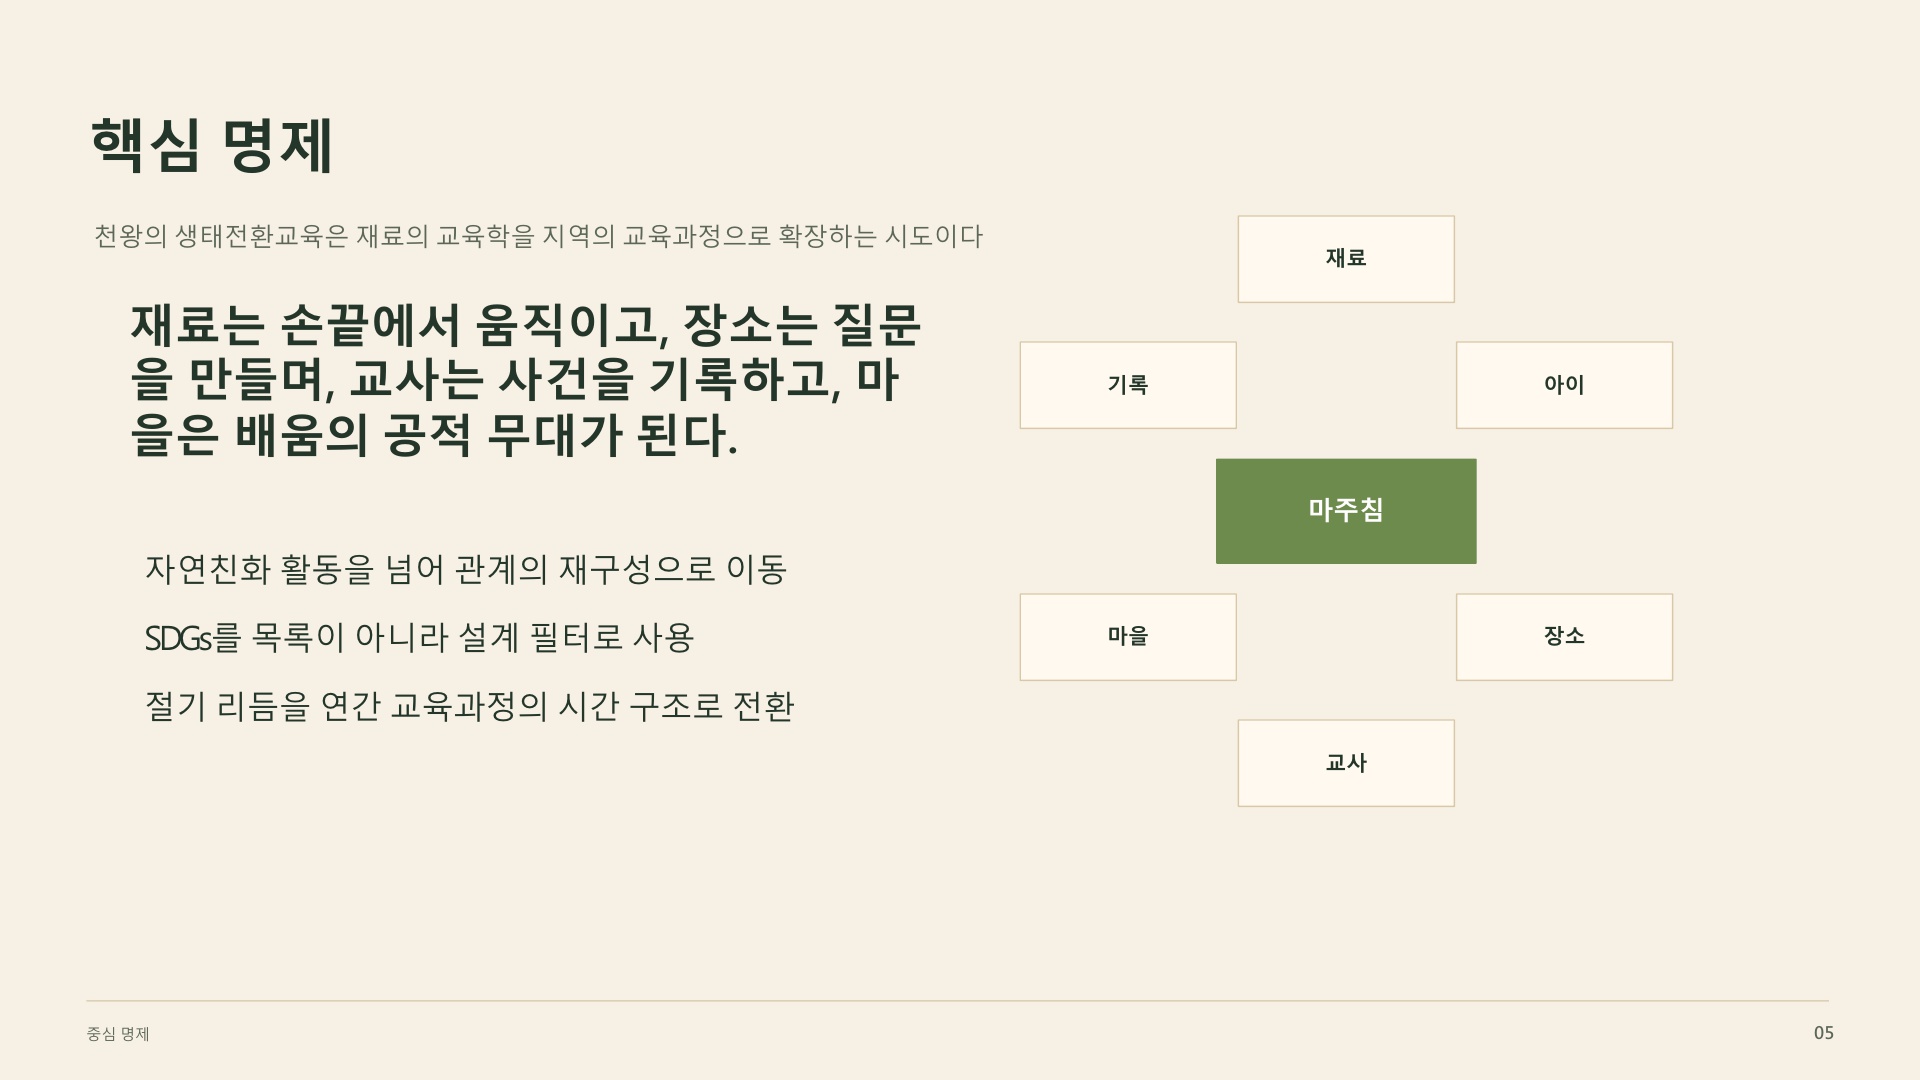Select the 교사 diagram box

[x=1346, y=763]
